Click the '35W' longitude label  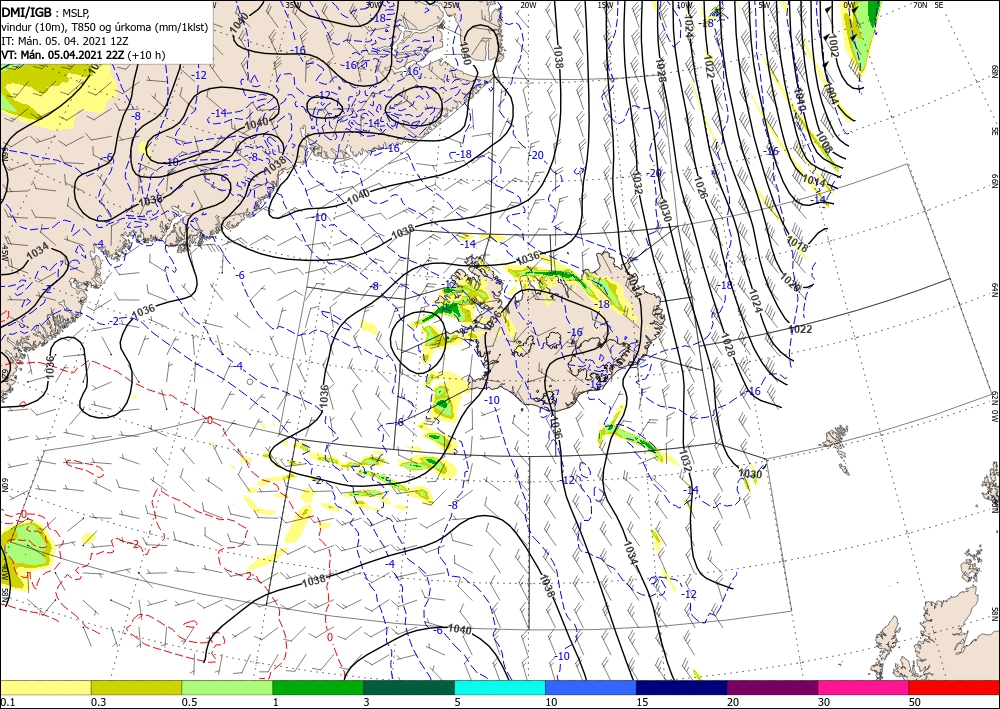point(292,5)
